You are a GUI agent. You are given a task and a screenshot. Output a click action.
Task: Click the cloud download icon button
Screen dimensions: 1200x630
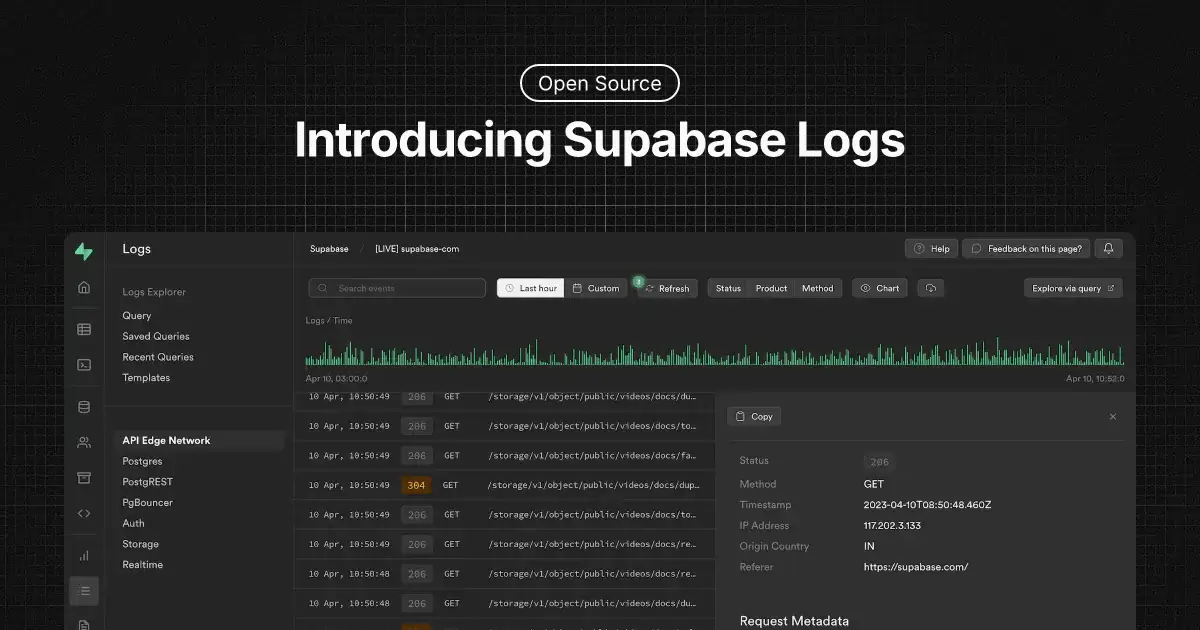click(930, 288)
